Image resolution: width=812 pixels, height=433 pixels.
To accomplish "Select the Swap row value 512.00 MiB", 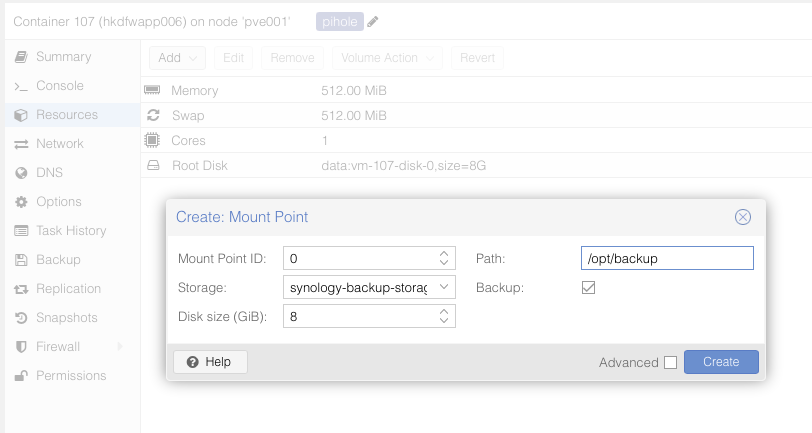I will (354, 116).
